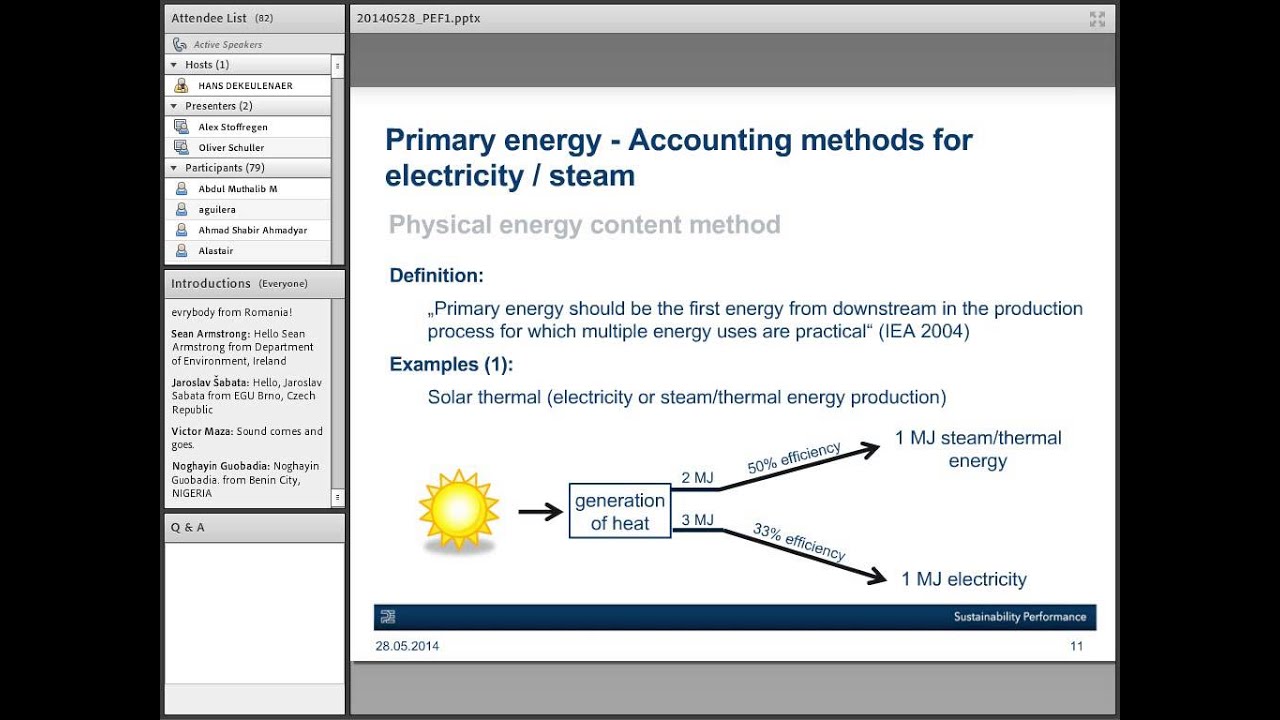Click participant icon beside aguilera

(181, 209)
